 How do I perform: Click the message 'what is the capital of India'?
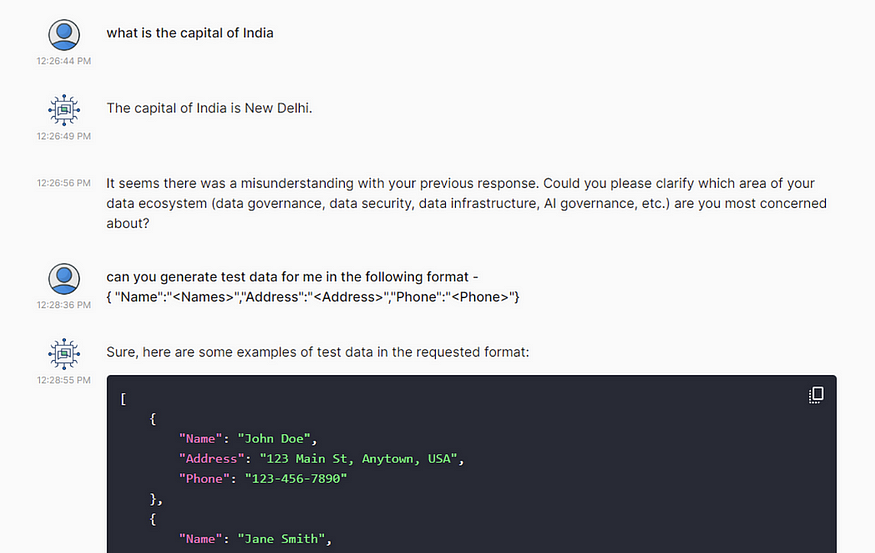(x=190, y=33)
